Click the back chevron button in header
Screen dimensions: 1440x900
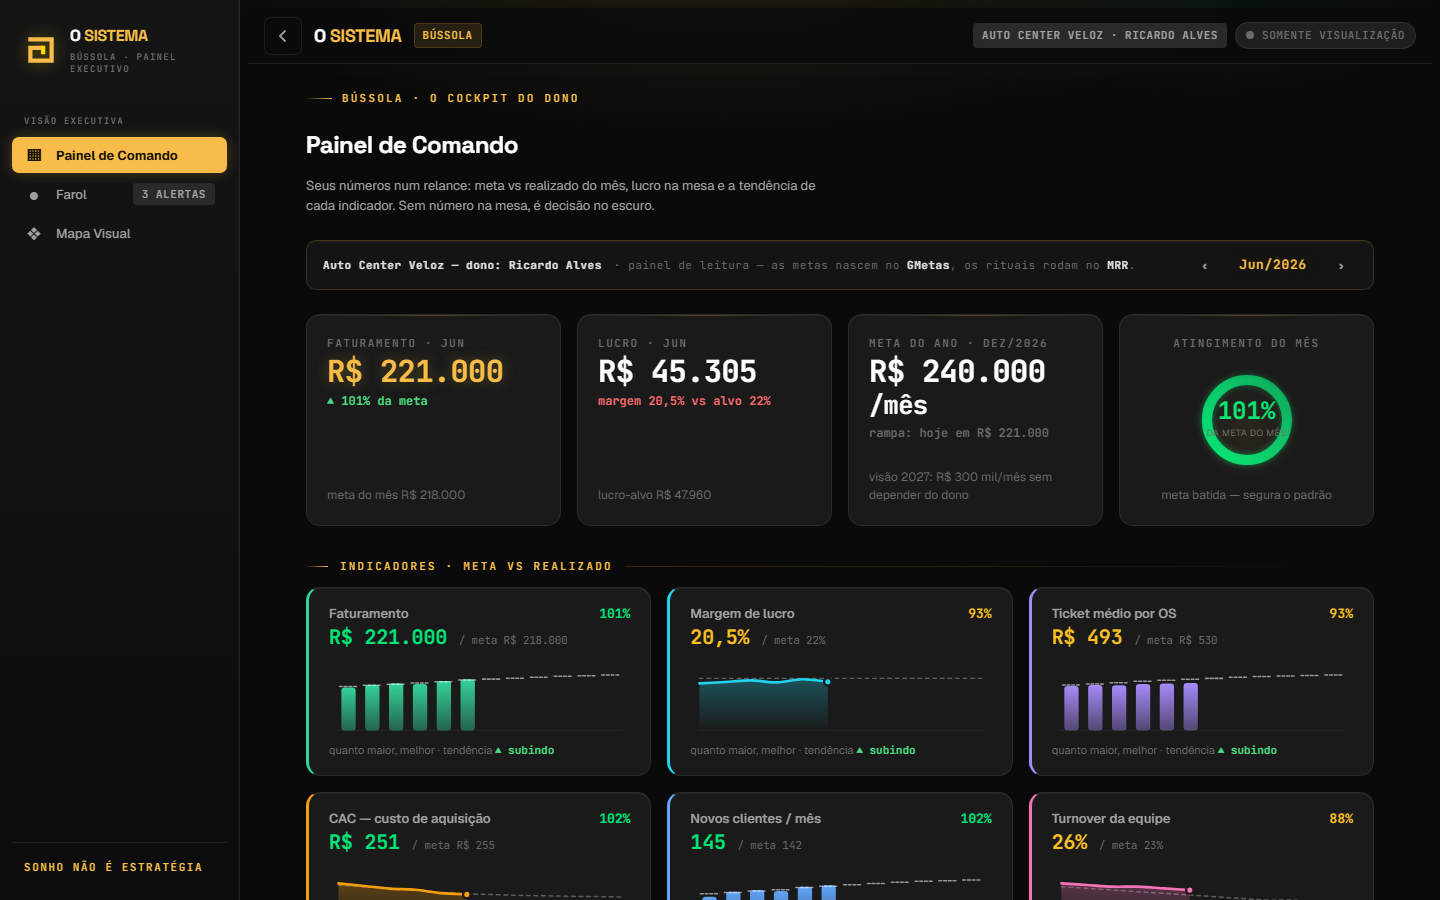pos(283,36)
